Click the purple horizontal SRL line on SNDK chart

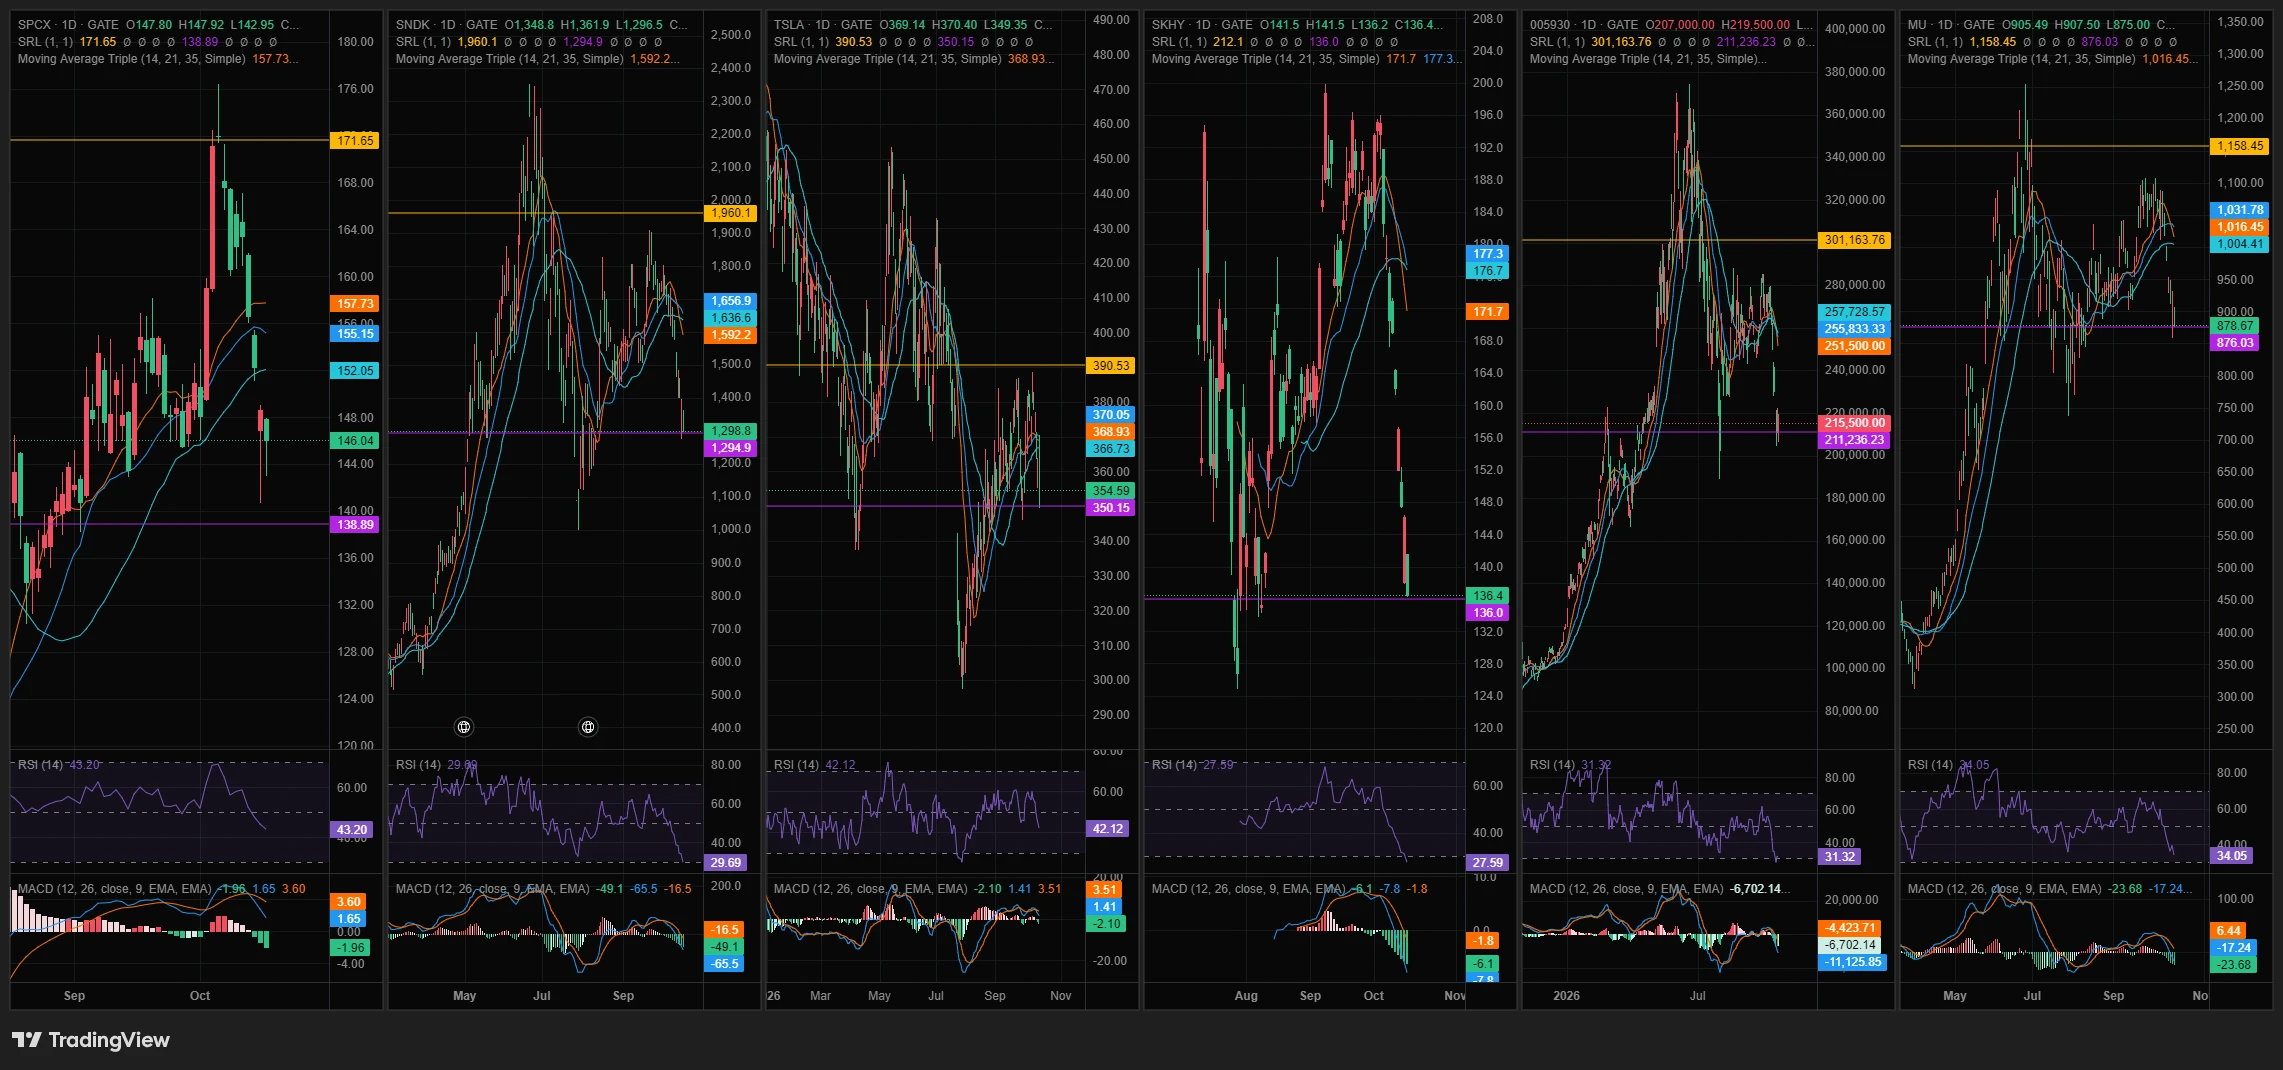point(545,432)
